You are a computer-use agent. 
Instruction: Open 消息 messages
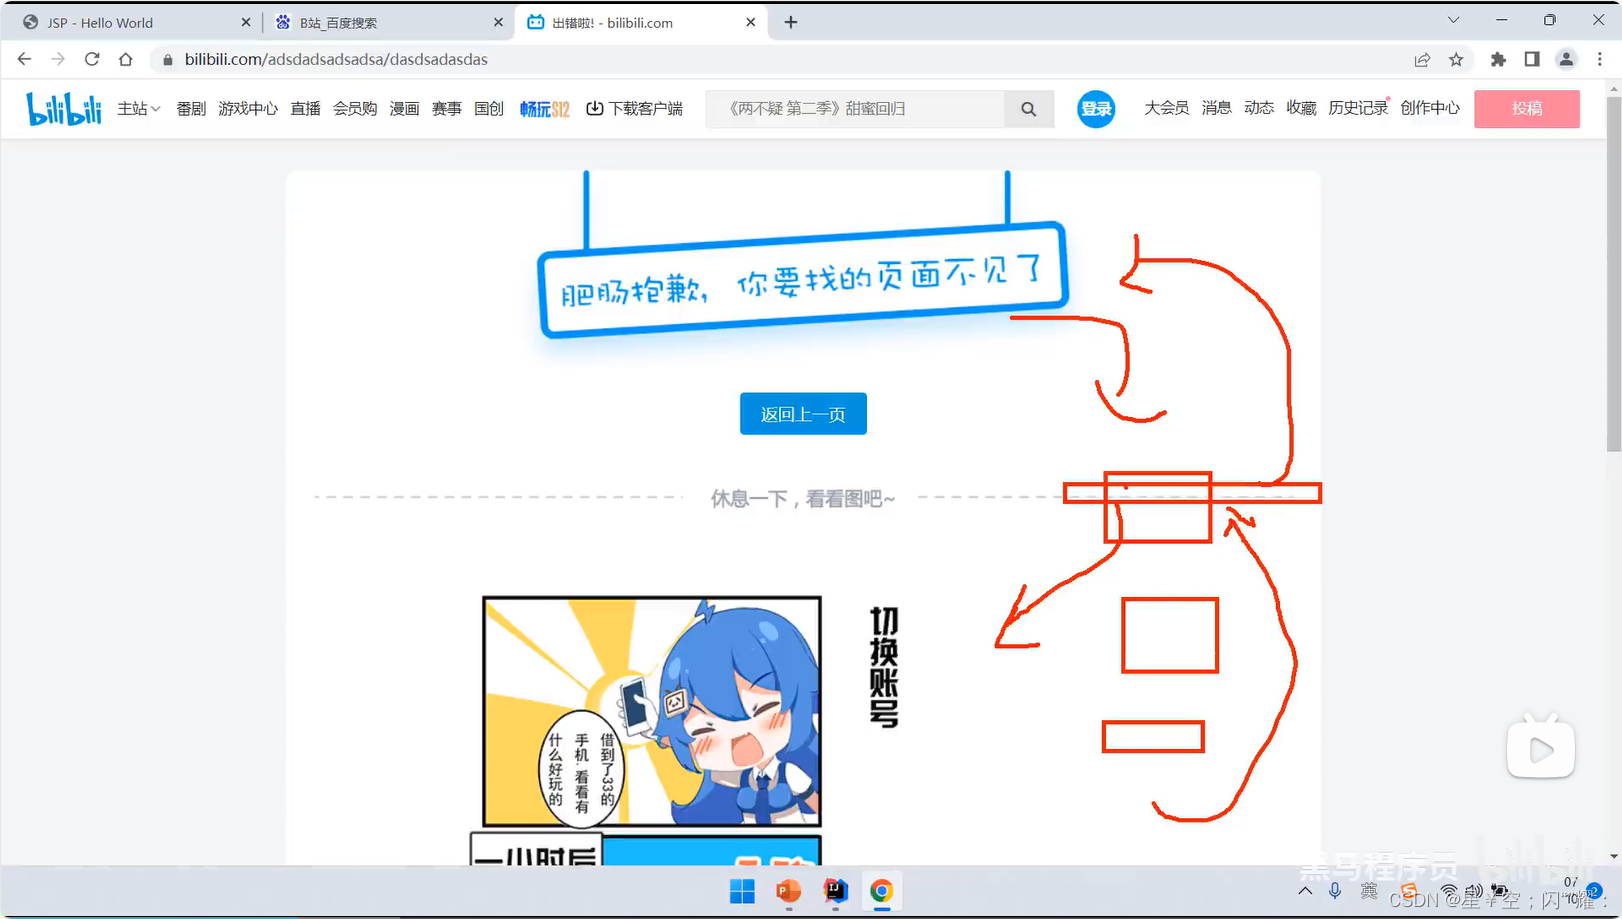pos(1216,108)
